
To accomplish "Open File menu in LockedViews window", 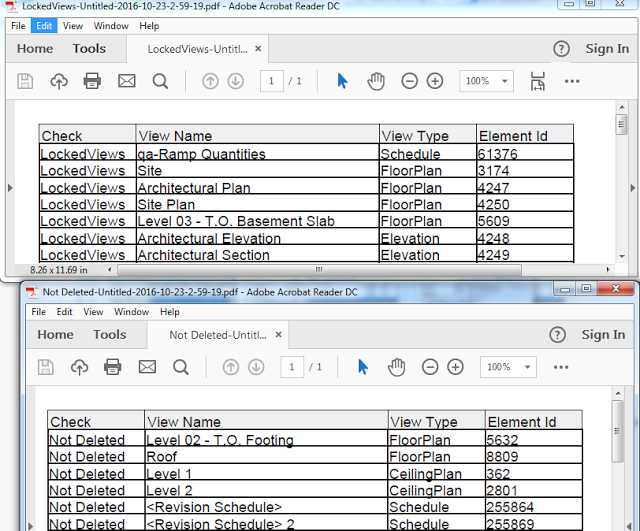I will pyautogui.click(x=18, y=26).
